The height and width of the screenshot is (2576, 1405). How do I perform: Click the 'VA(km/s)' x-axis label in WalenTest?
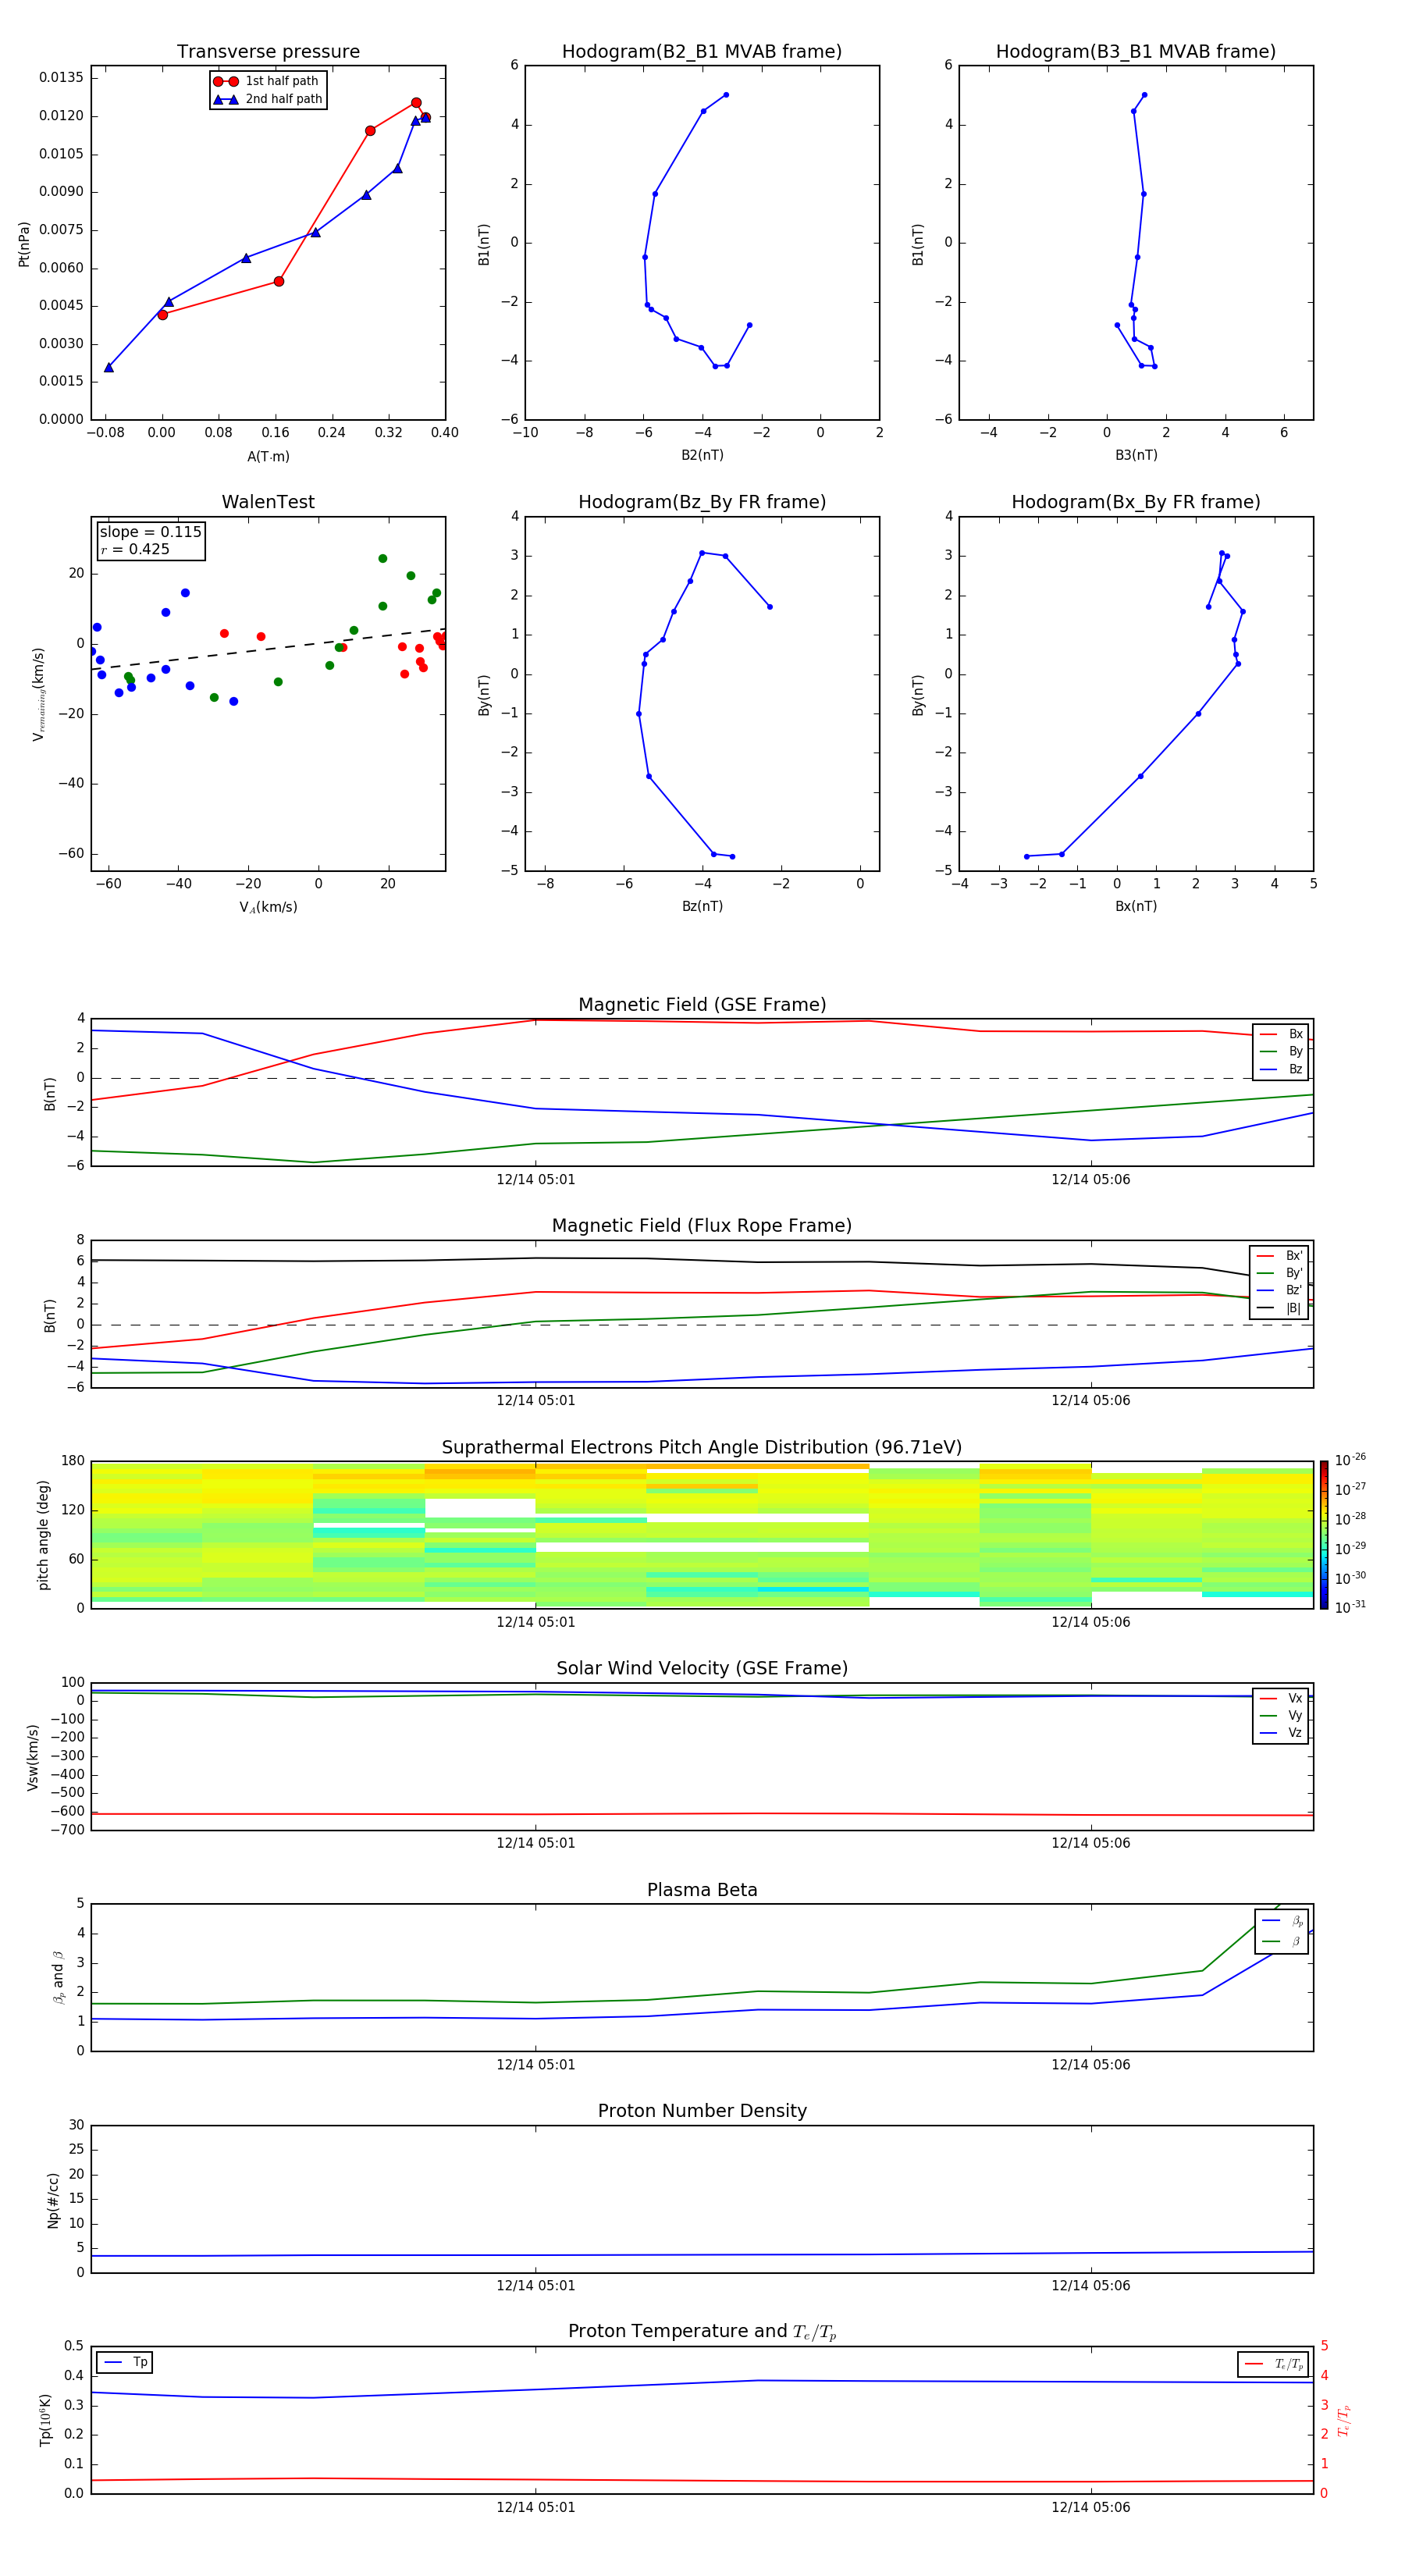pyautogui.click(x=268, y=907)
